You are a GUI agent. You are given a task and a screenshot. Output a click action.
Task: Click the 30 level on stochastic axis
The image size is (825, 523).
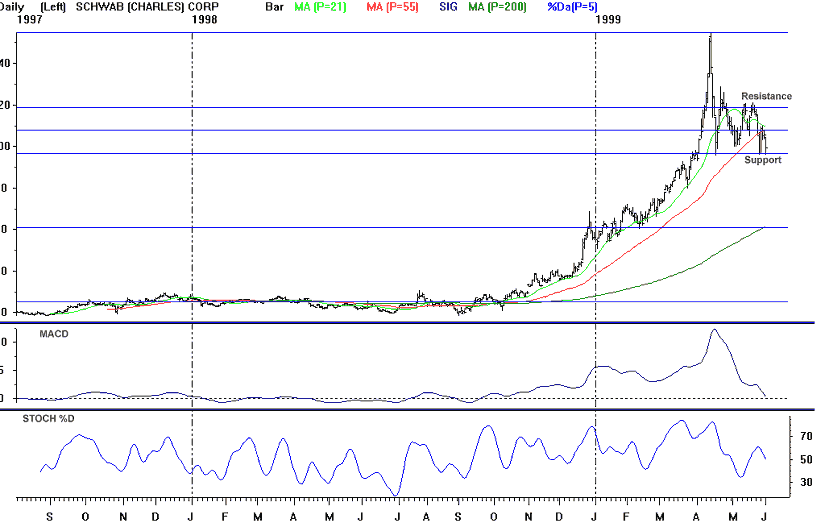806,482
